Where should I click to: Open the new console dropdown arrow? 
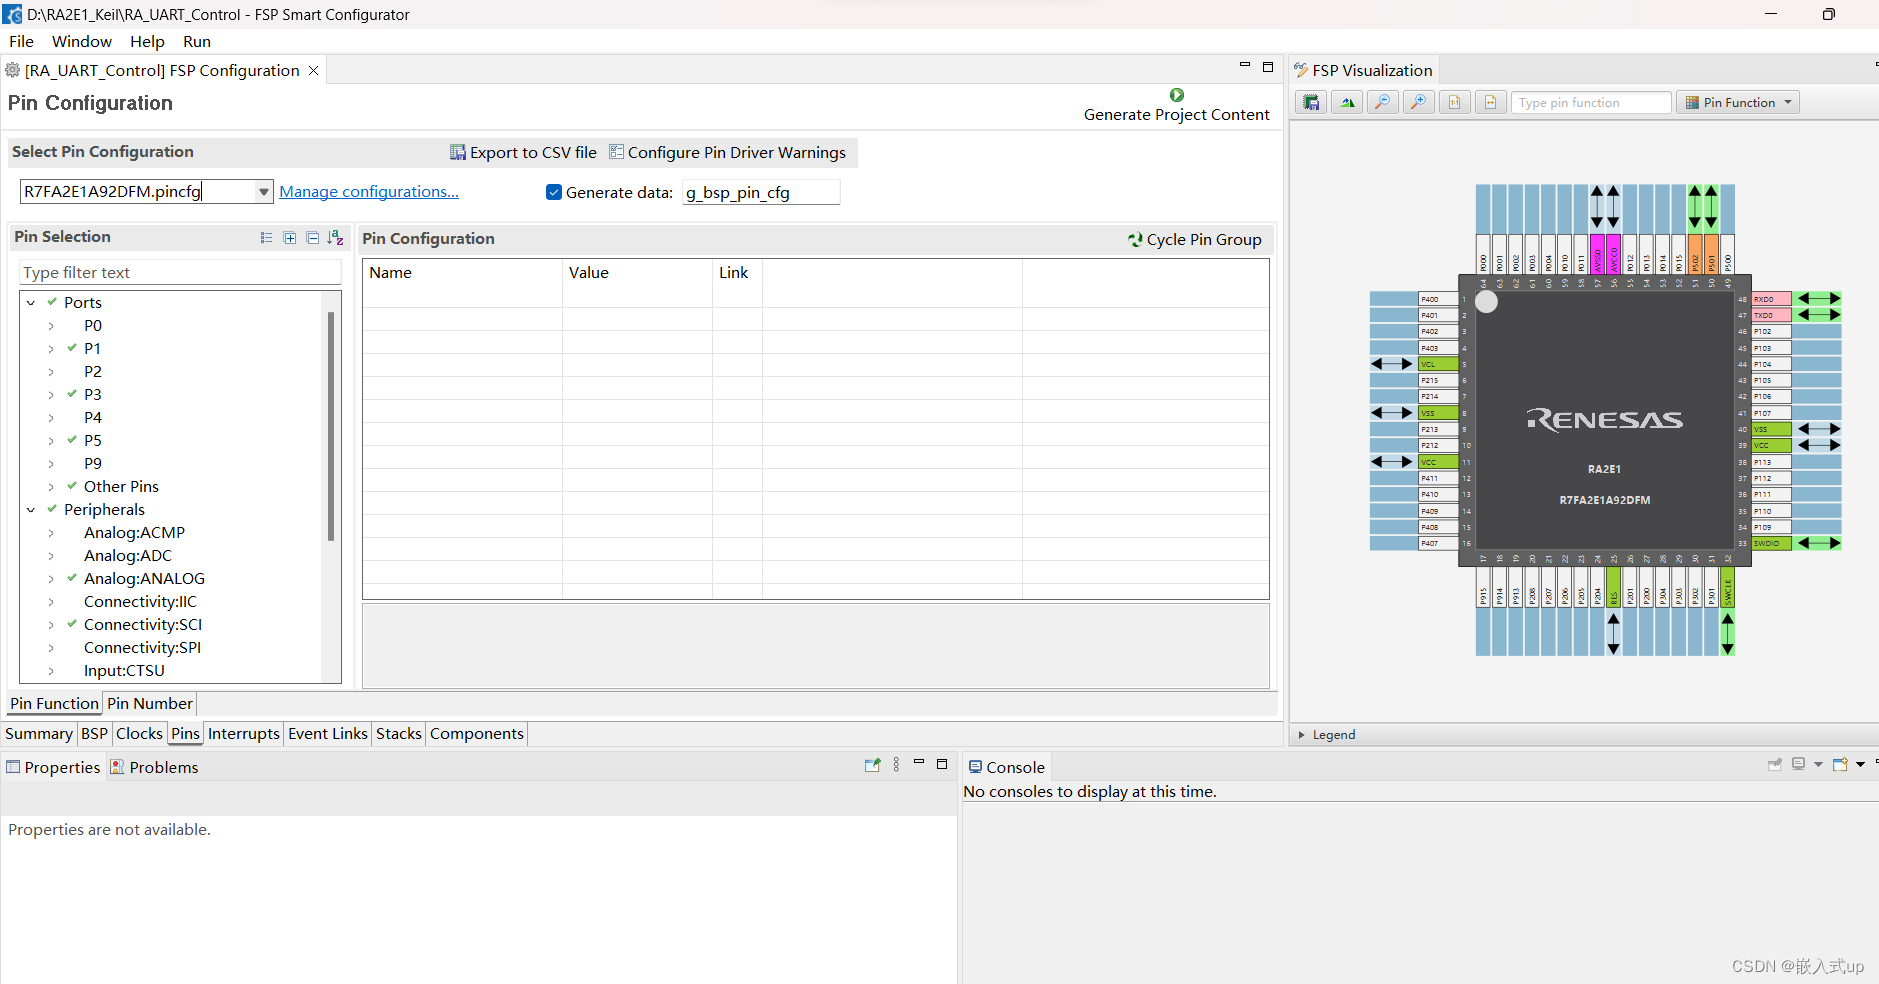(1860, 765)
